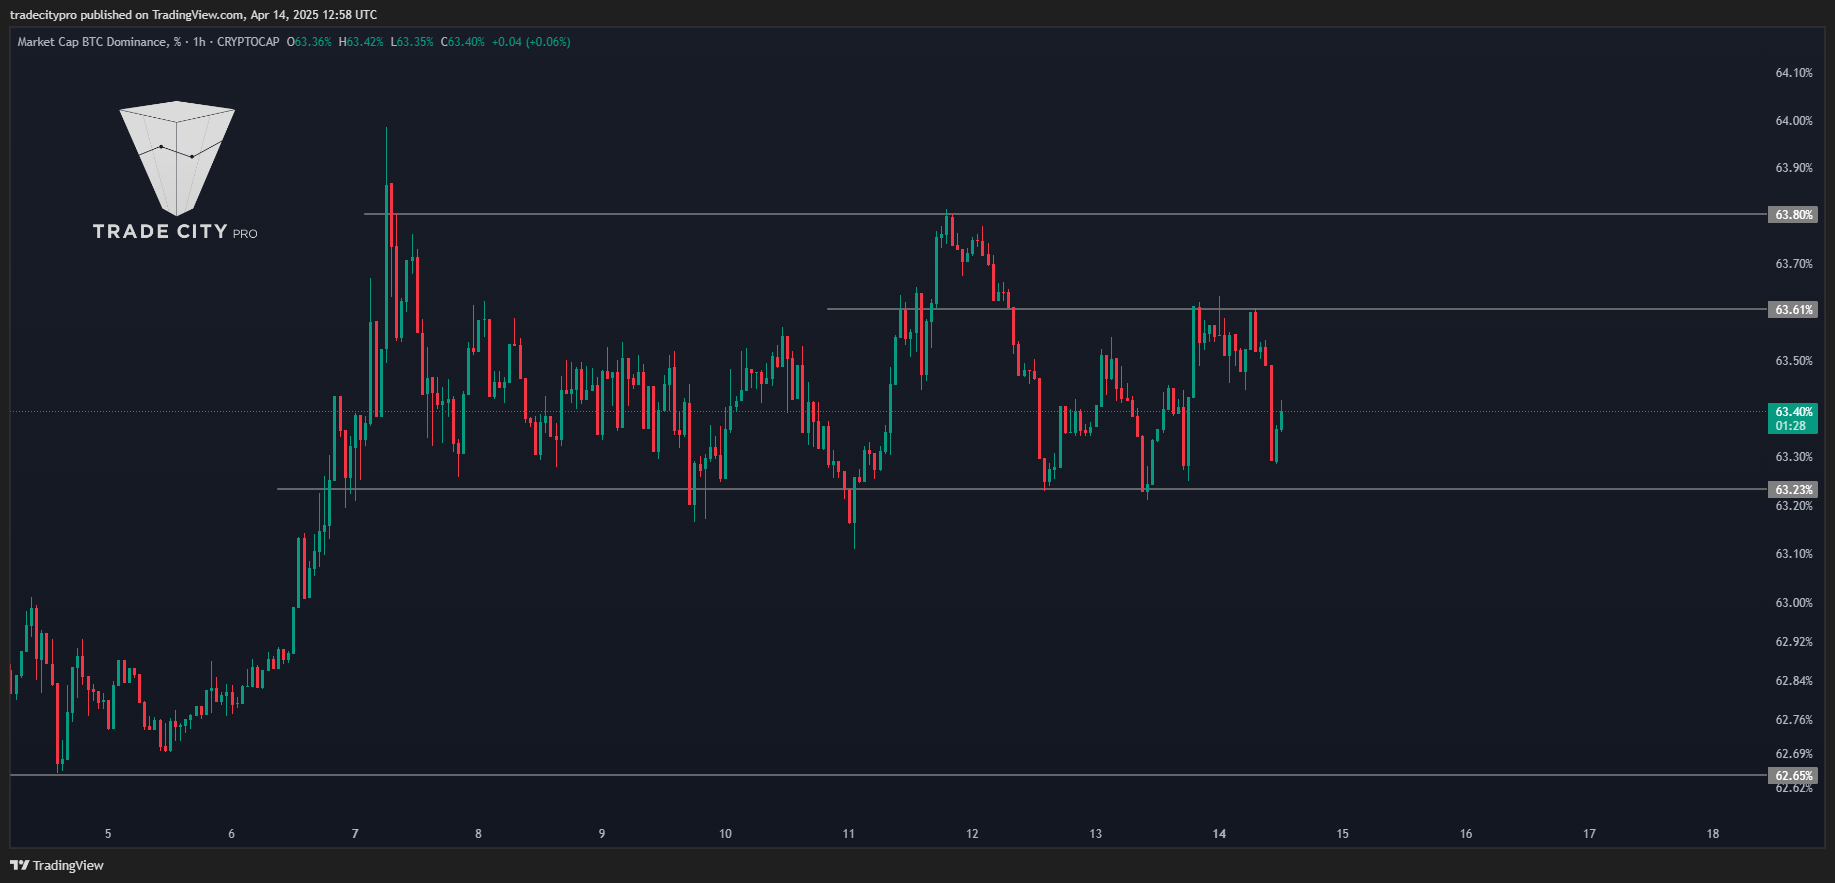Click the 62.69% price axis label
Viewport: 1835px width, 883px height.
point(1794,754)
